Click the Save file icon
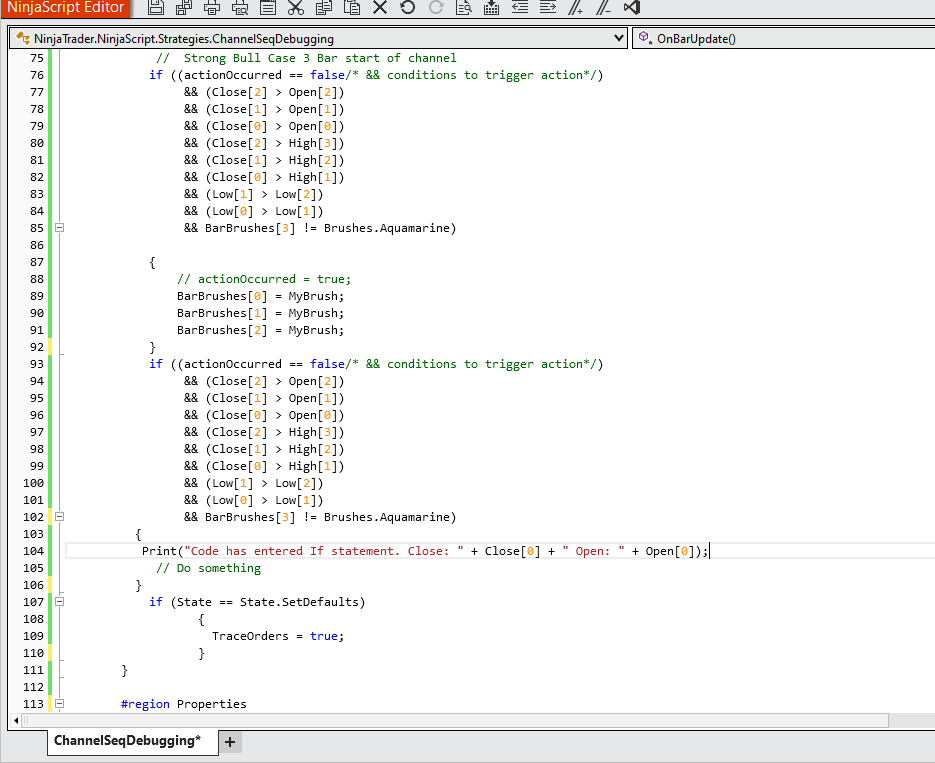The width and height of the screenshot is (935, 763). (x=156, y=8)
